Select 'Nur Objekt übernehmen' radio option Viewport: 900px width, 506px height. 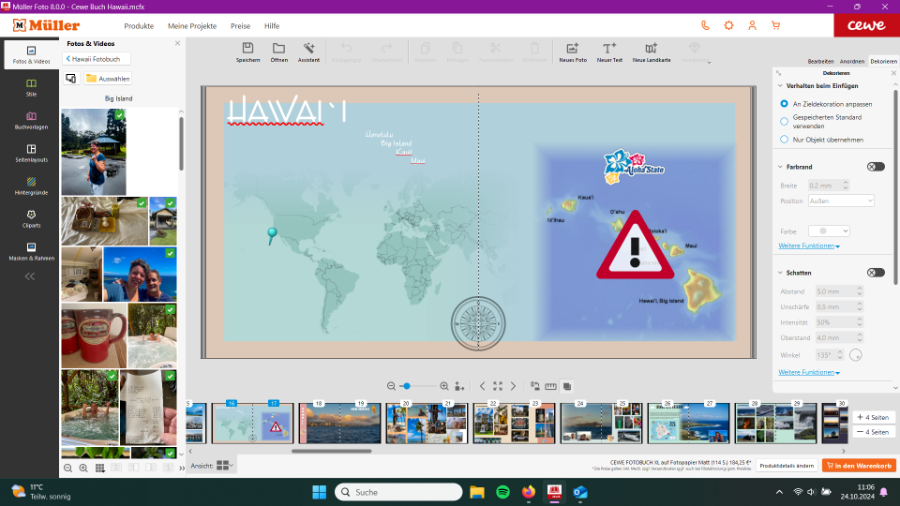tap(785, 139)
